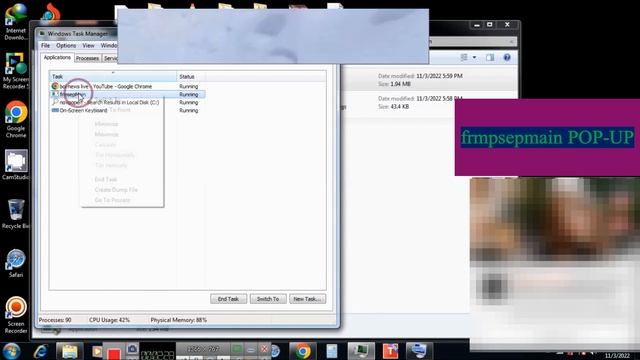Click the Running status of the Chrome task
Screen dimensions: 640x360
pos(189,87)
